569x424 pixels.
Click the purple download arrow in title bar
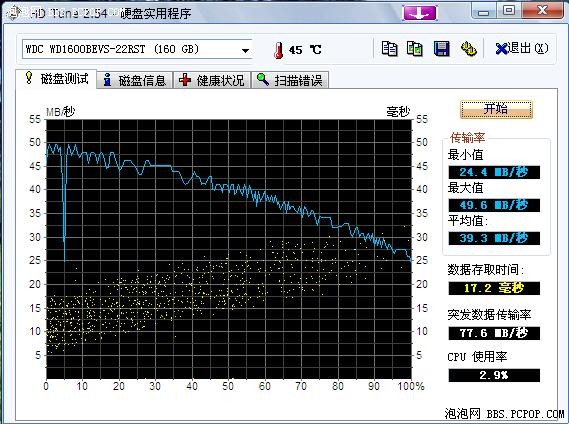point(419,13)
